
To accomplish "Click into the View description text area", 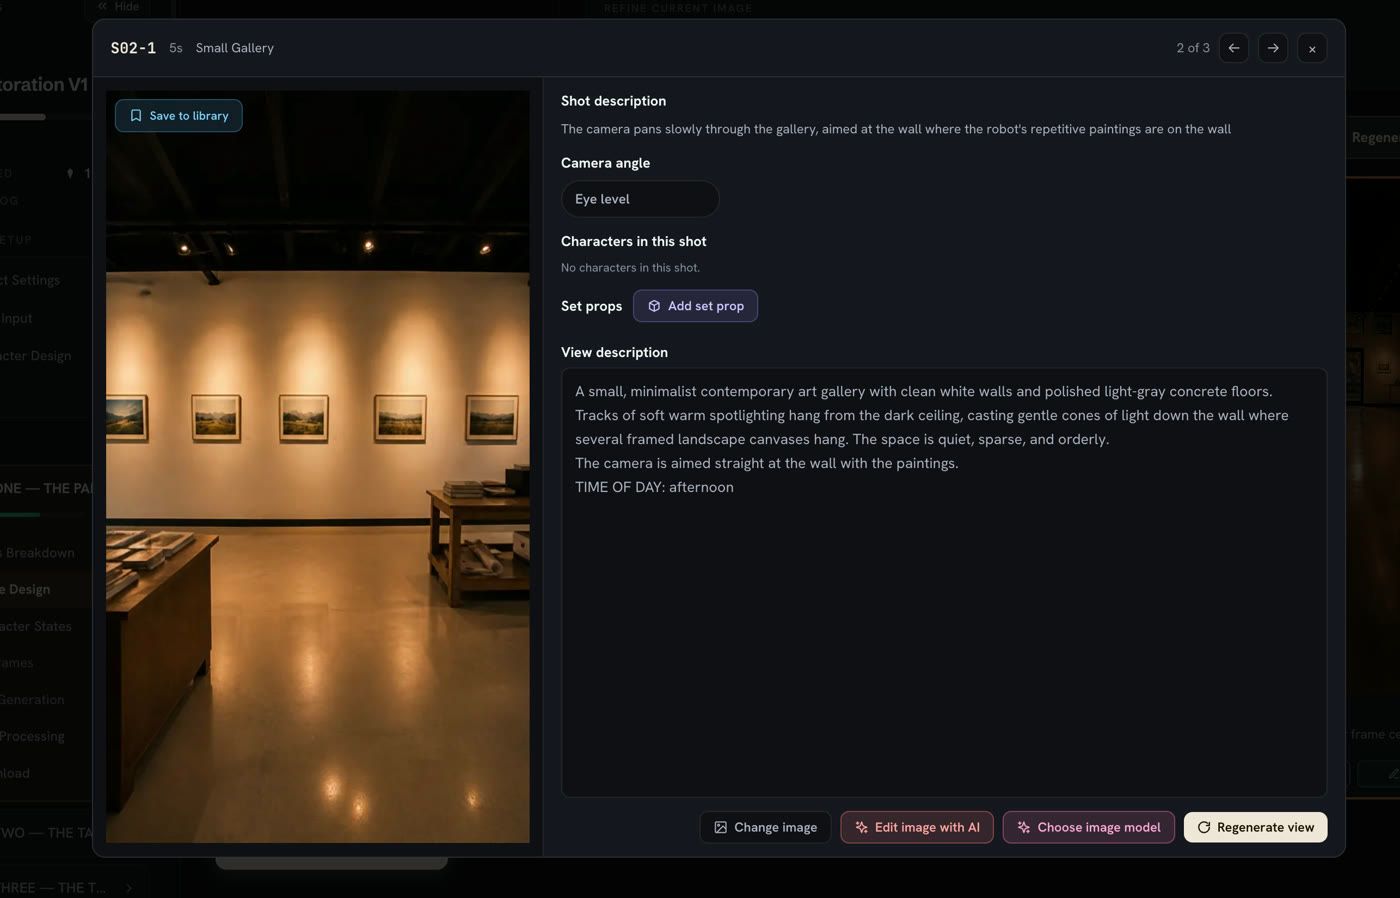I will pyautogui.click(x=944, y=582).
